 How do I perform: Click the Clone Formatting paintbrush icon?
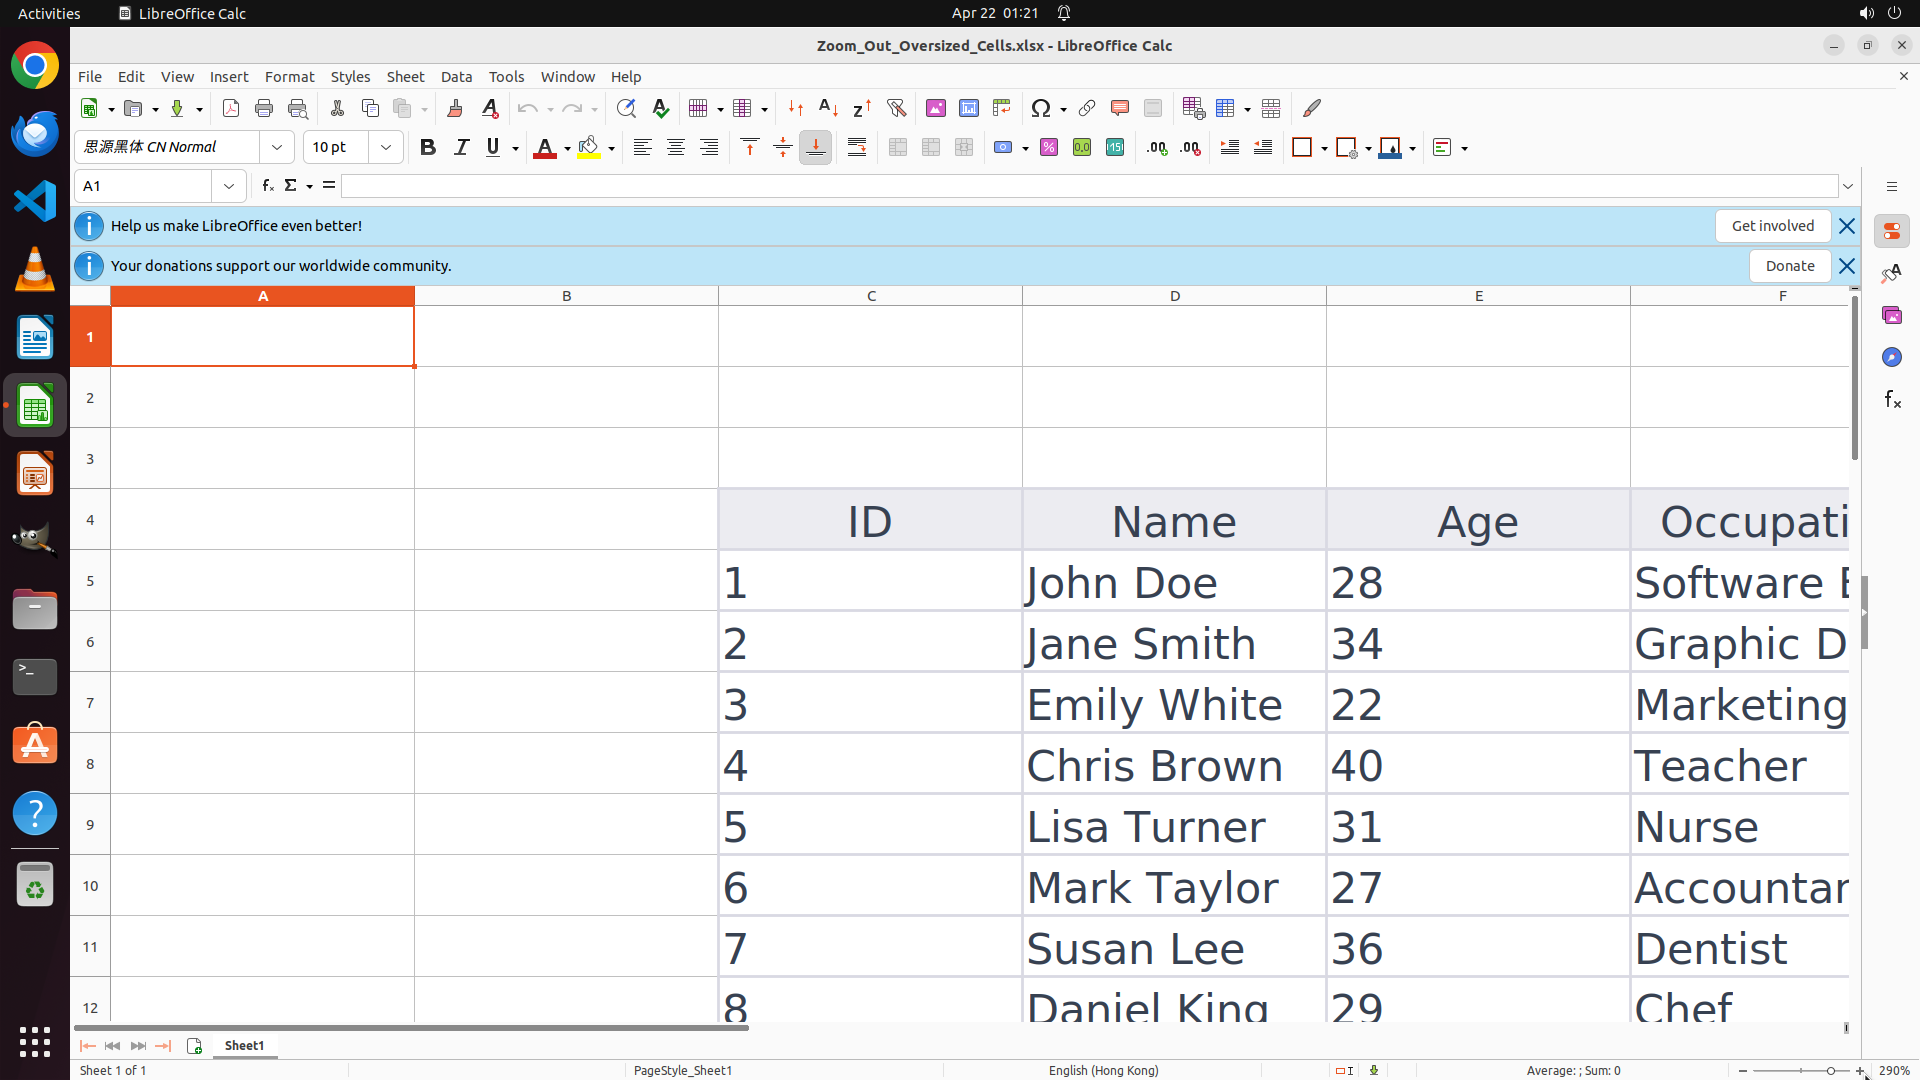pos(455,108)
